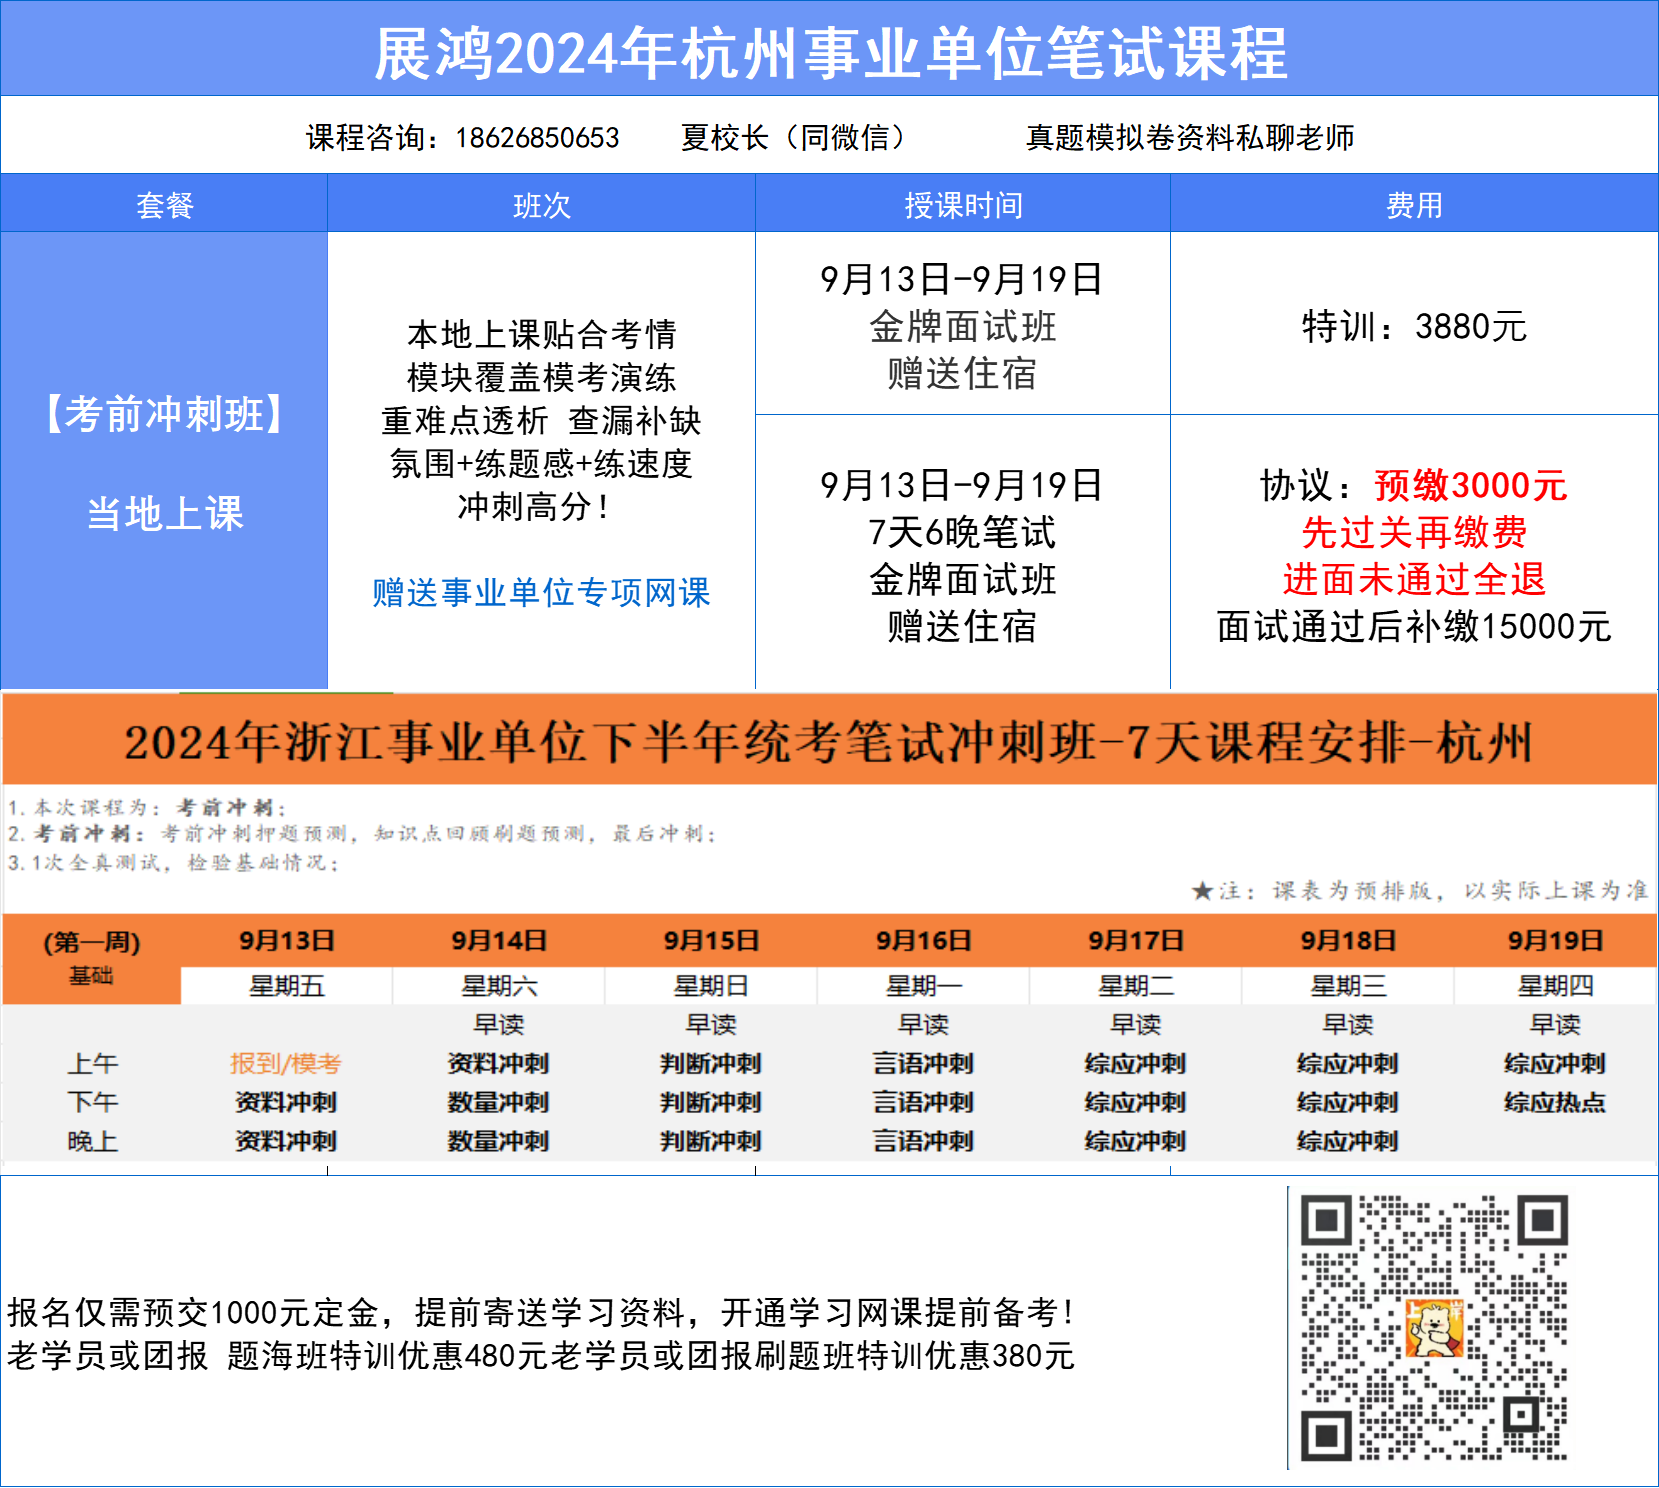This screenshot has width=1659, height=1488.
Task: Click the 授课时间 column header
Action: coord(963,205)
